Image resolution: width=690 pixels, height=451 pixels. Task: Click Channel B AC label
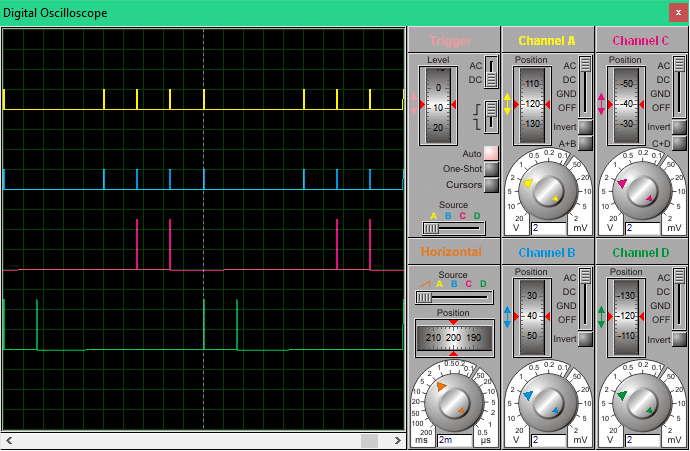tap(569, 278)
